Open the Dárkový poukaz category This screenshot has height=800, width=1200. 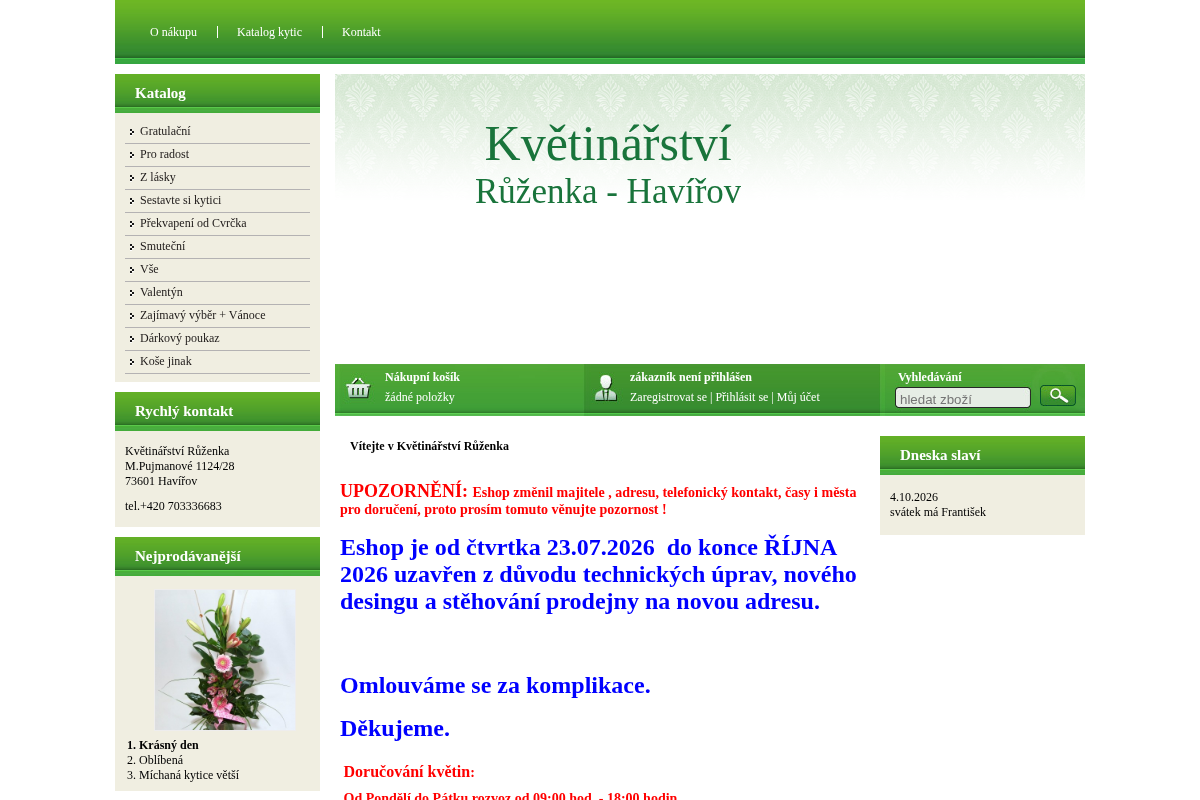coord(179,338)
